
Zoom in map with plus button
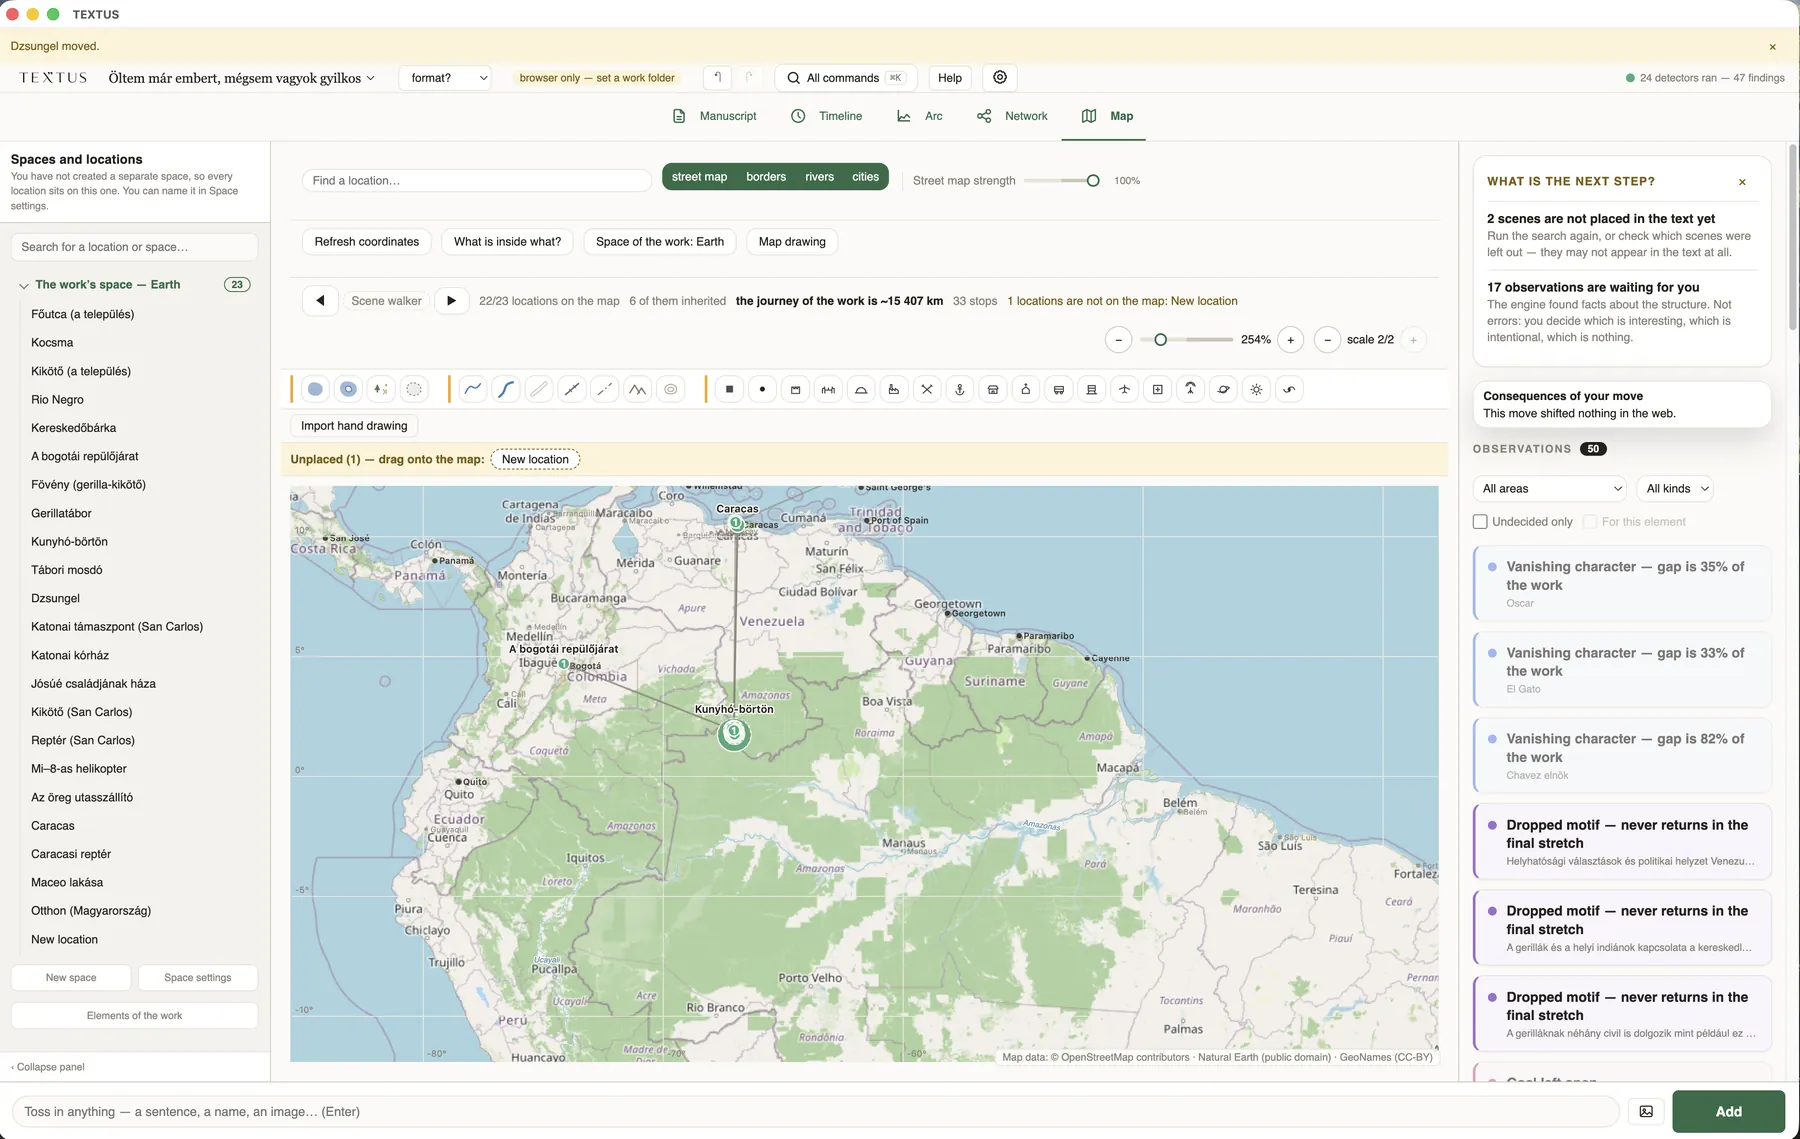click(1291, 340)
